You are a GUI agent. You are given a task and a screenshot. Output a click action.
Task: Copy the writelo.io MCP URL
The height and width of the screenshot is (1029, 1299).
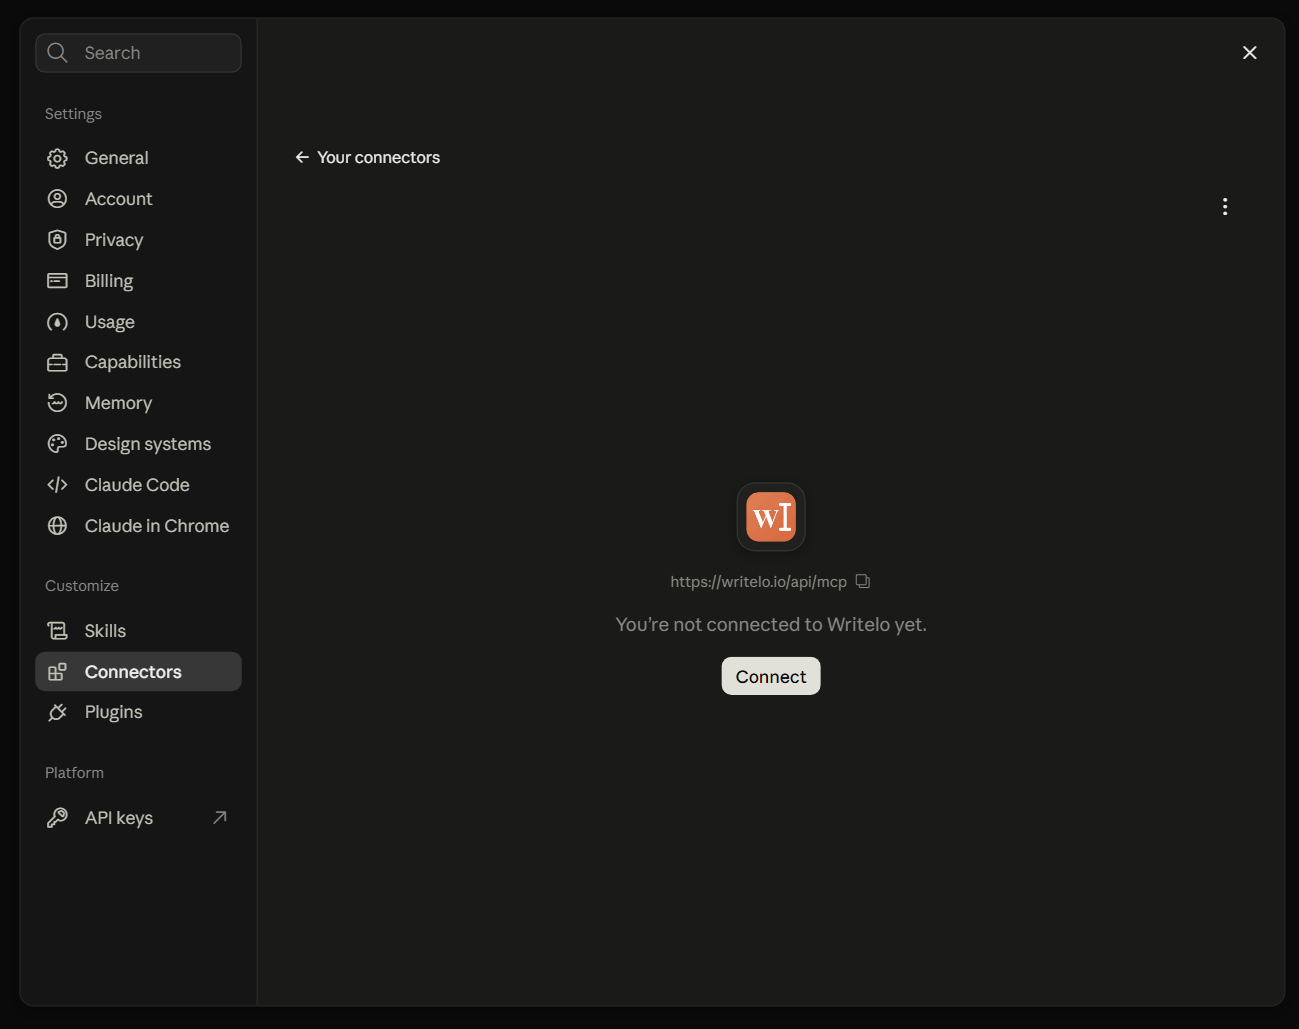[x=863, y=581]
